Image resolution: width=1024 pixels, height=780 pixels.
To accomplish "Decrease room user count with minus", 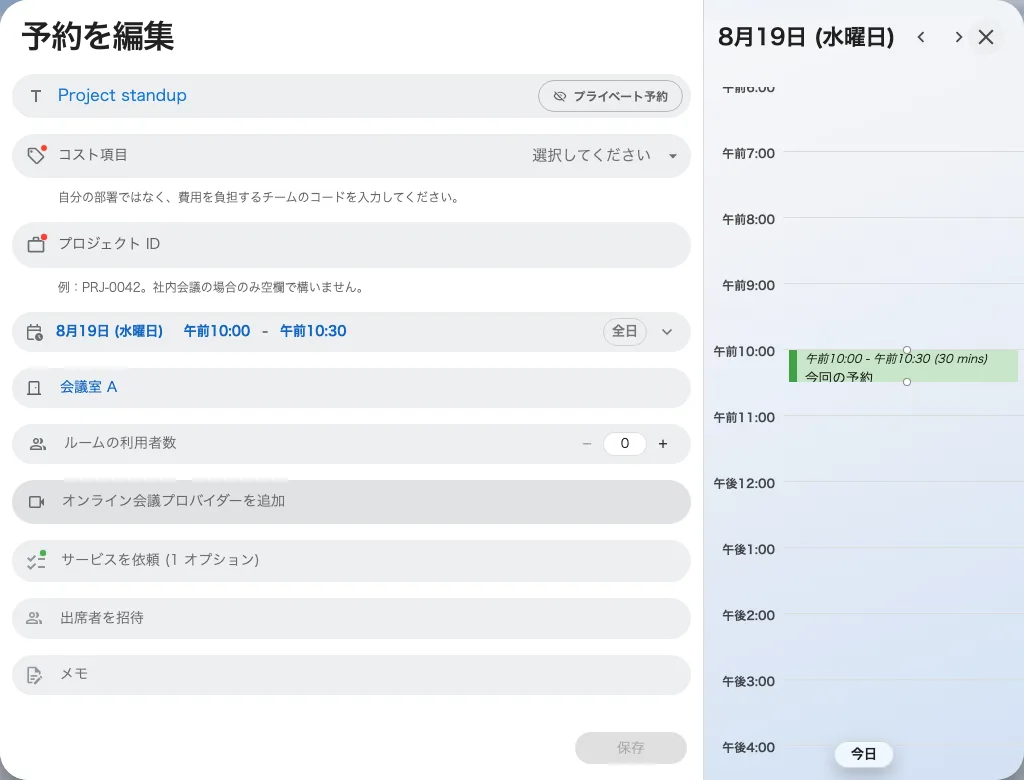I will [x=586, y=444].
